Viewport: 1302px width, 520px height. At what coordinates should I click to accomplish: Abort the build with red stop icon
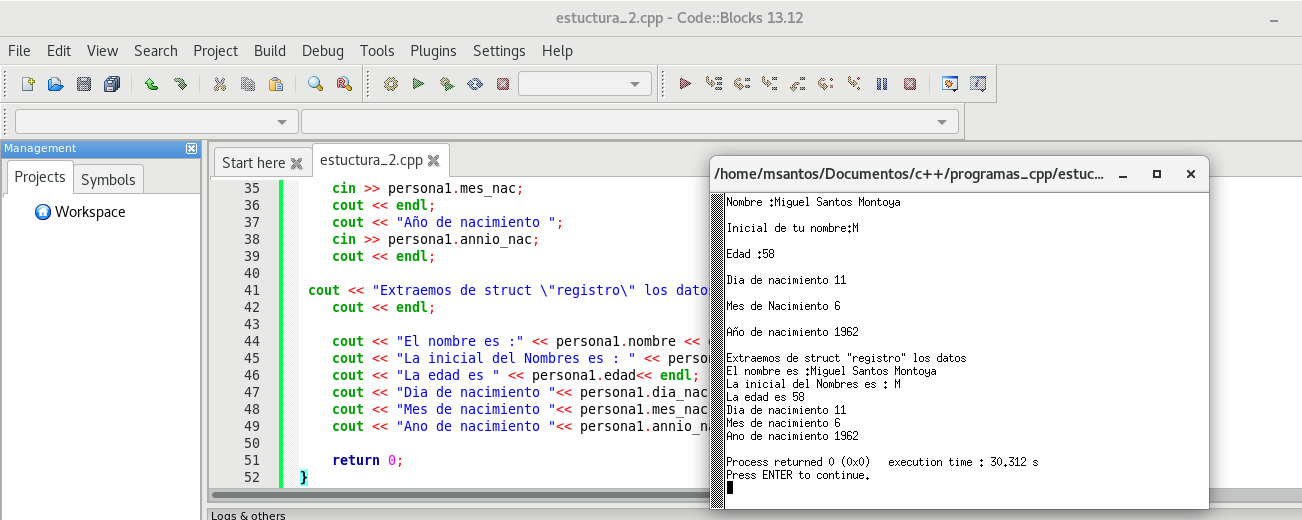503,84
